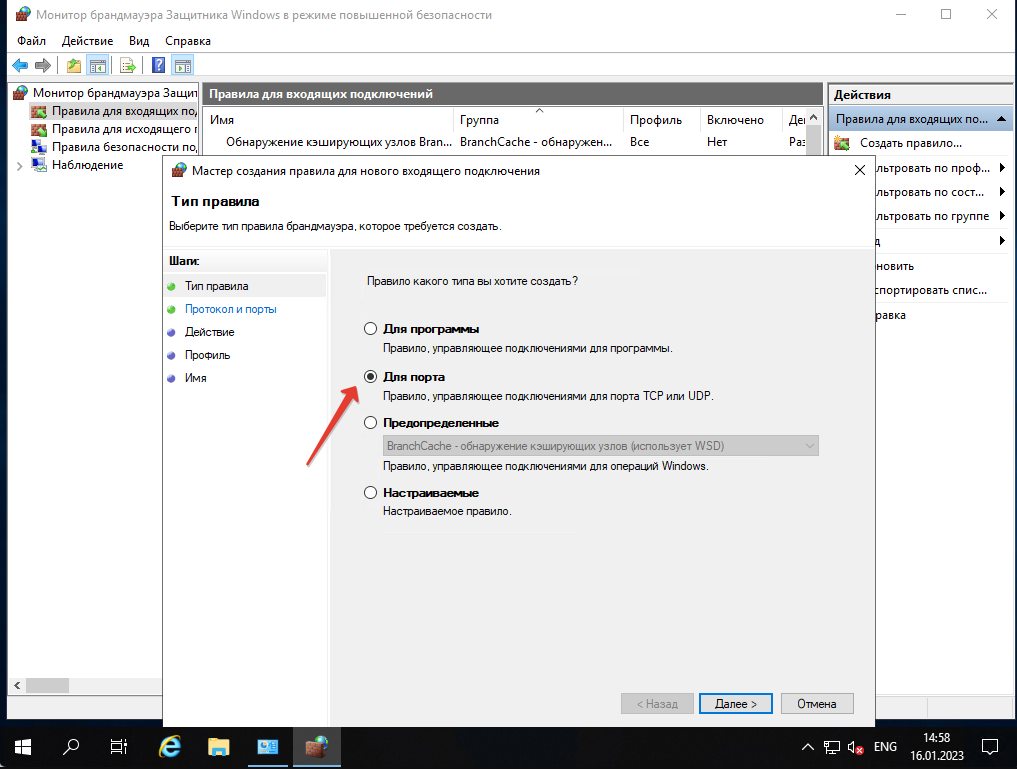
Task: Select the BranchCache rule row in the list
Action: coord(505,142)
